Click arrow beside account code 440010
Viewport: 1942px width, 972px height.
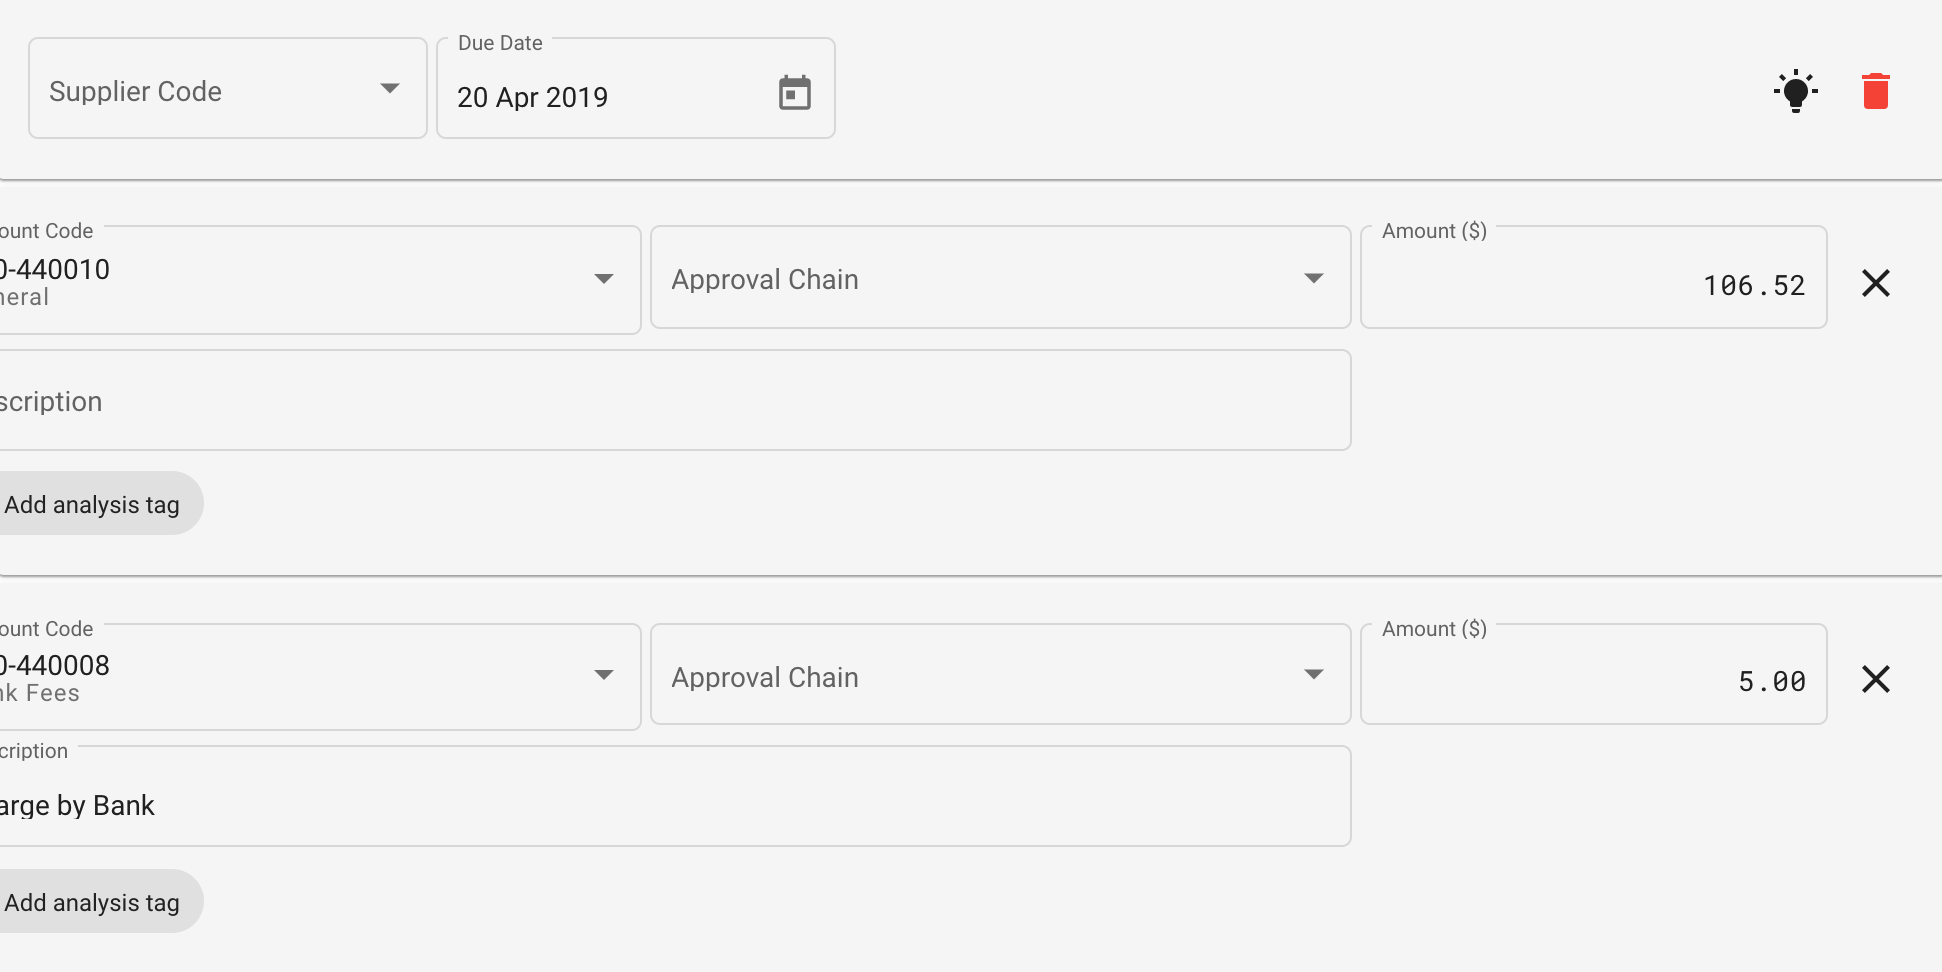[603, 279]
